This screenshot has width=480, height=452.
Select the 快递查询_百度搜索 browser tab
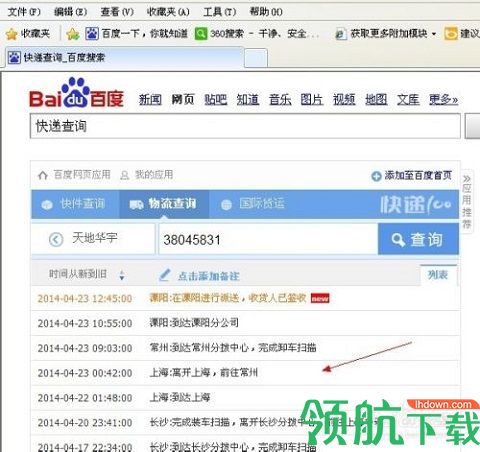125,58
